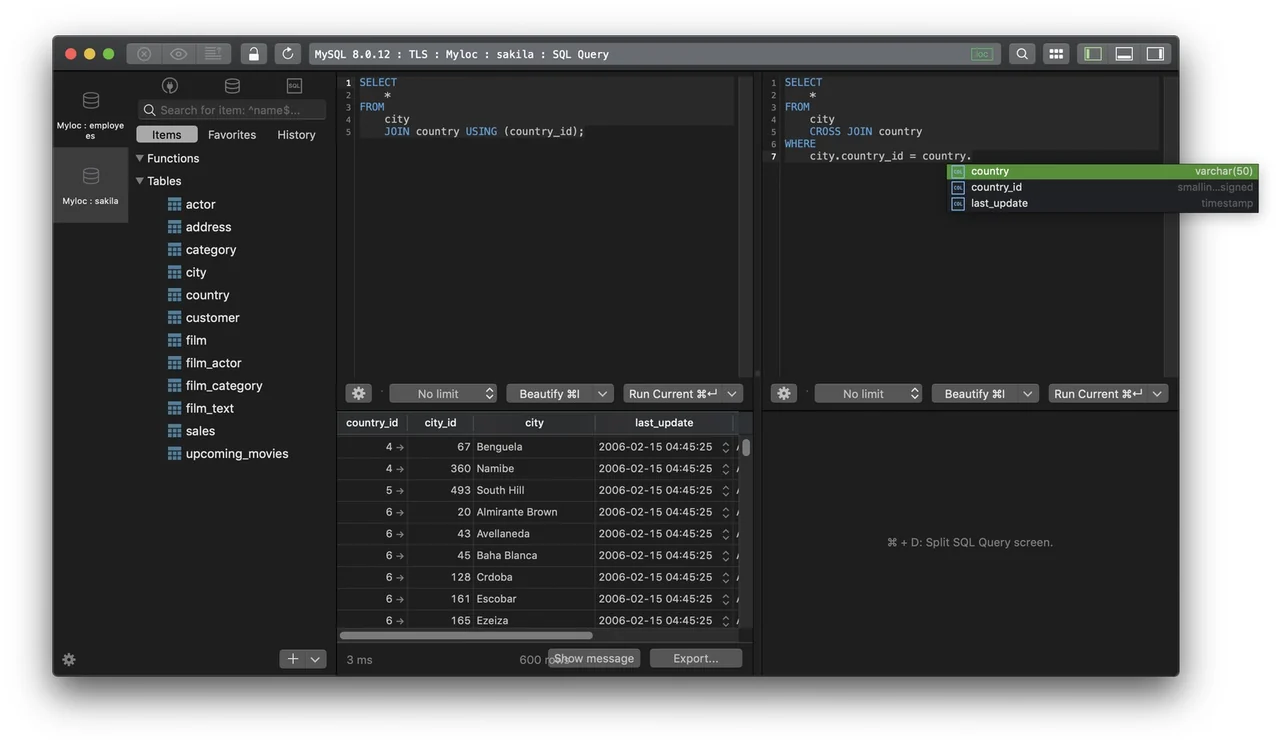The height and width of the screenshot is (746, 1280).
Task: Open the right pane's No limit dropdown
Action: pyautogui.click(x=868, y=394)
